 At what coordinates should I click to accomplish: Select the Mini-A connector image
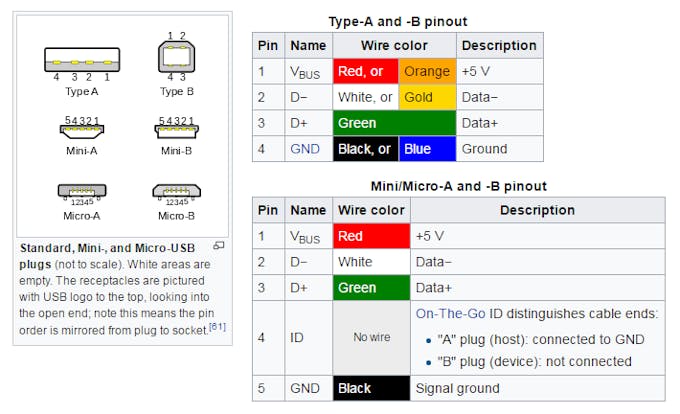[x=82, y=131]
